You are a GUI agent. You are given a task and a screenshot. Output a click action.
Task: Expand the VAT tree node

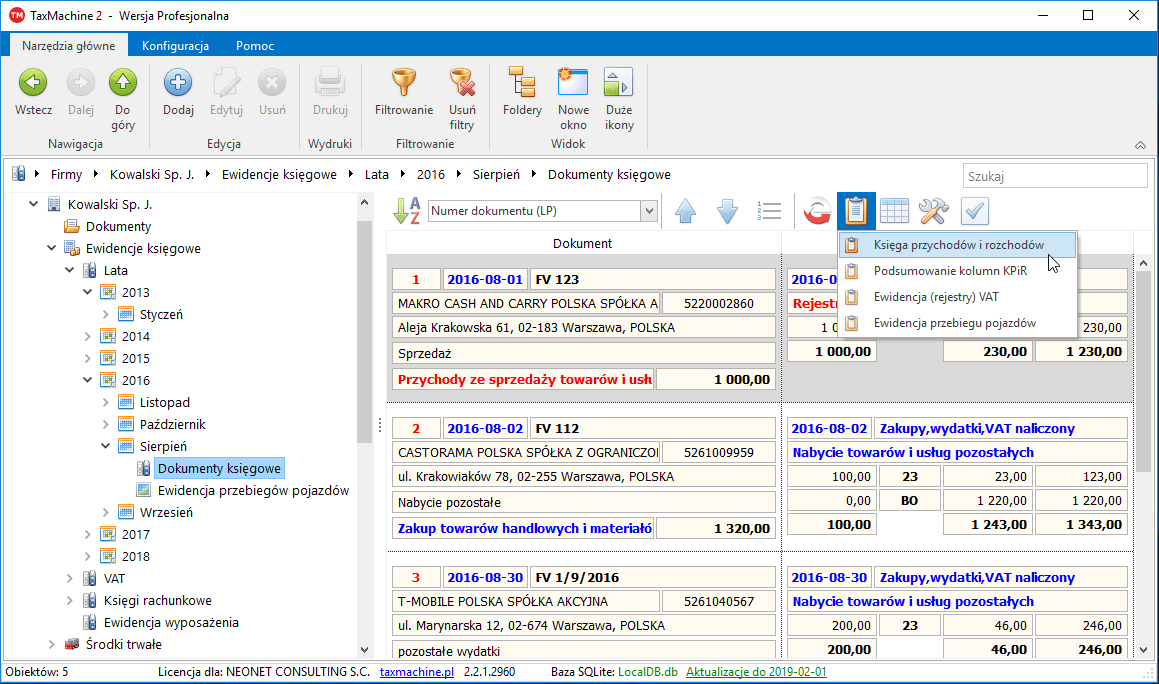coord(70,578)
